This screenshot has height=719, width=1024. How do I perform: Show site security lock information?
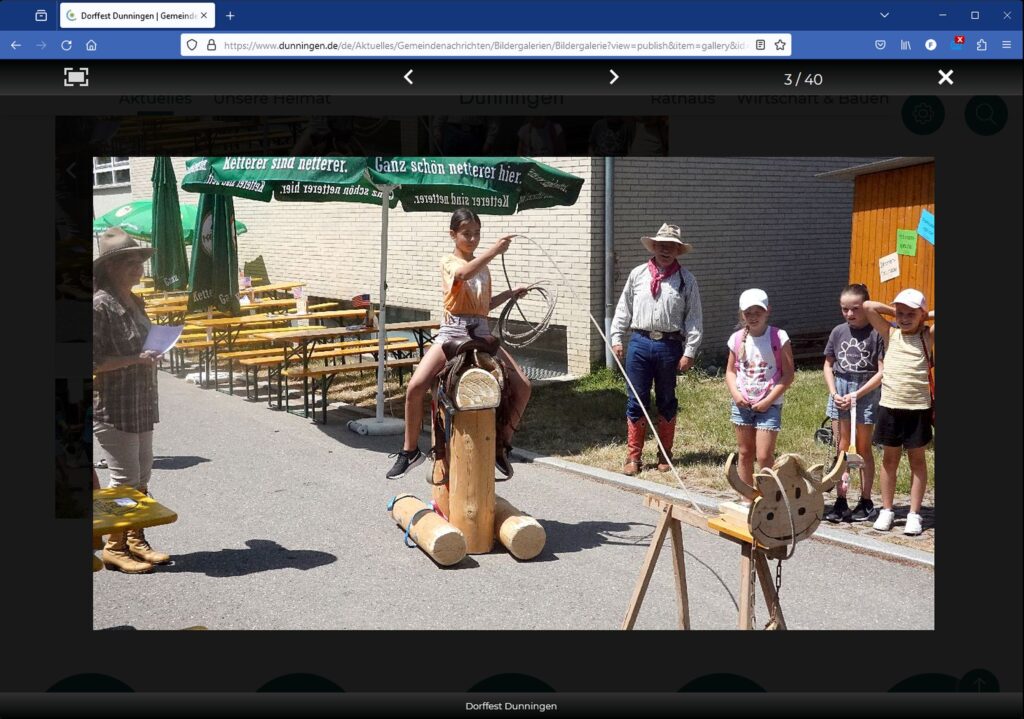click(x=211, y=45)
